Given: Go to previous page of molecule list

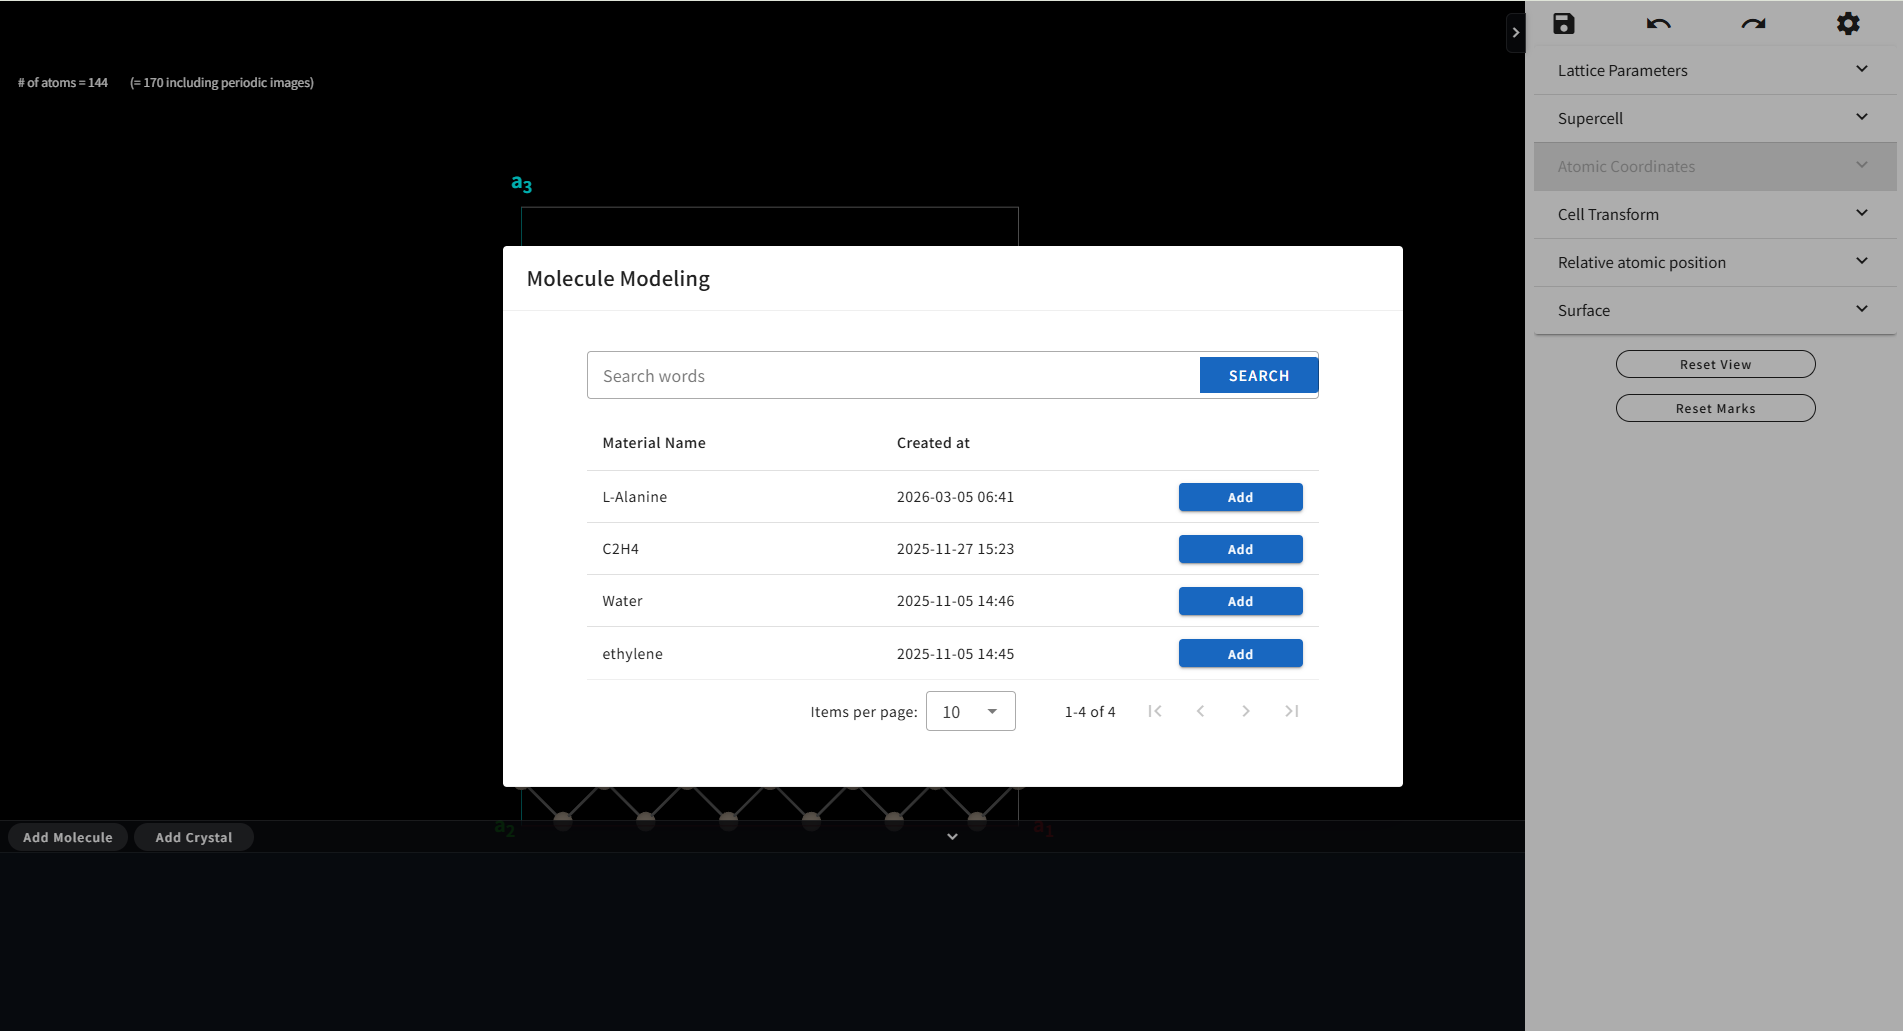Looking at the screenshot, I should coord(1200,711).
